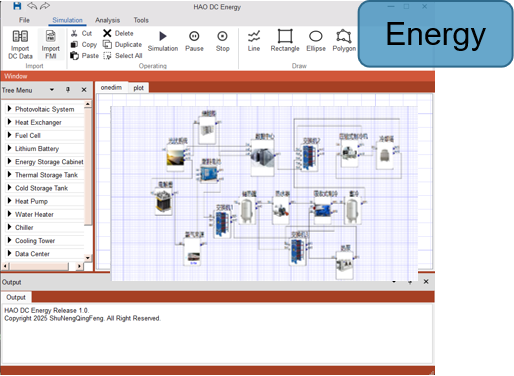Select the photovoltaic solar panel component on canvas

[175, 158]
